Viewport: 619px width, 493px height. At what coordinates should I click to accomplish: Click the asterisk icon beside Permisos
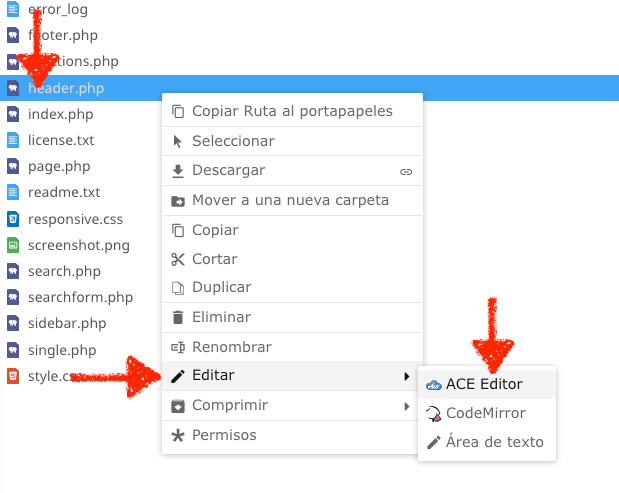click(x=178, y=435)
